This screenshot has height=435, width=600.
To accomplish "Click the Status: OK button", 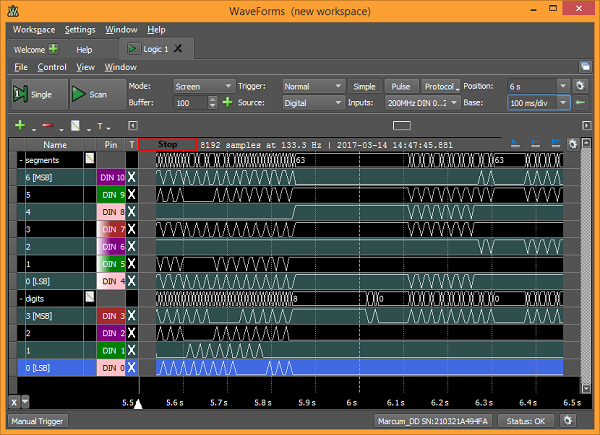I will click(525, 421).
